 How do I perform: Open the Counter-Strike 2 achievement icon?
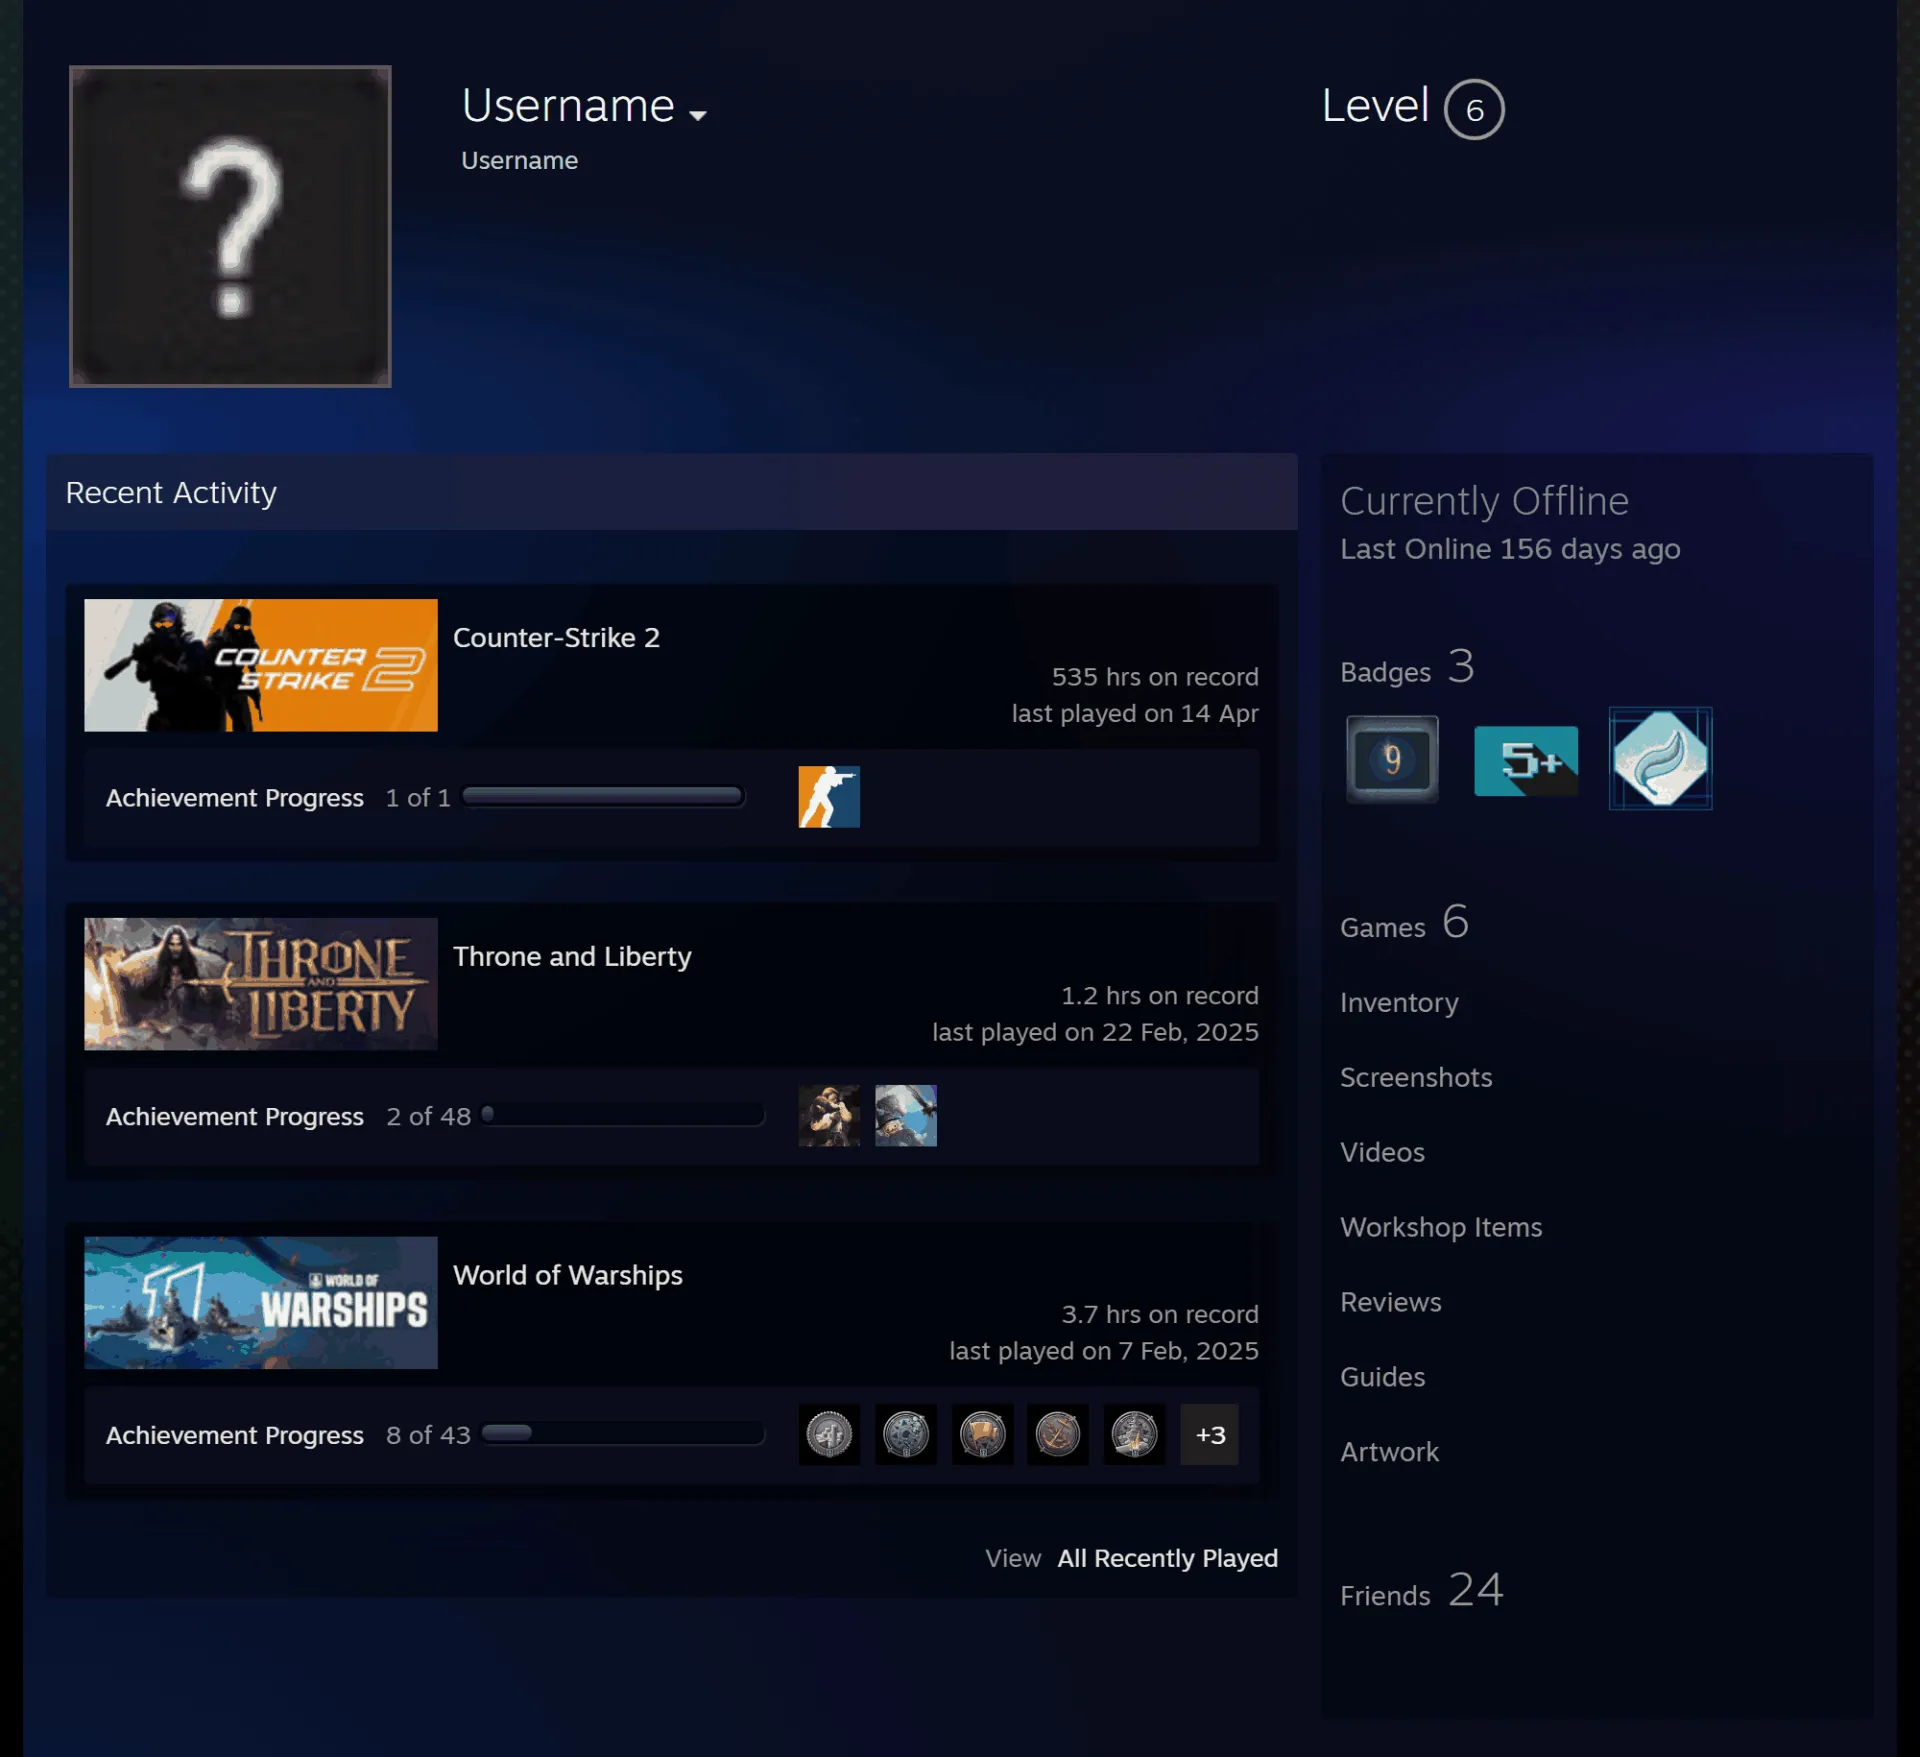(828, 797)
